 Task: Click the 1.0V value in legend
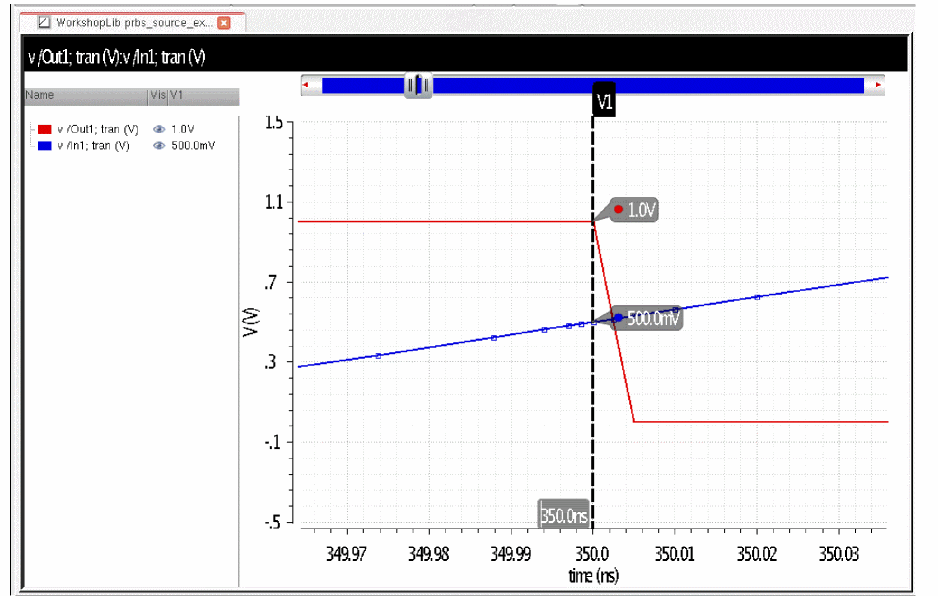(x=182, y=129)
